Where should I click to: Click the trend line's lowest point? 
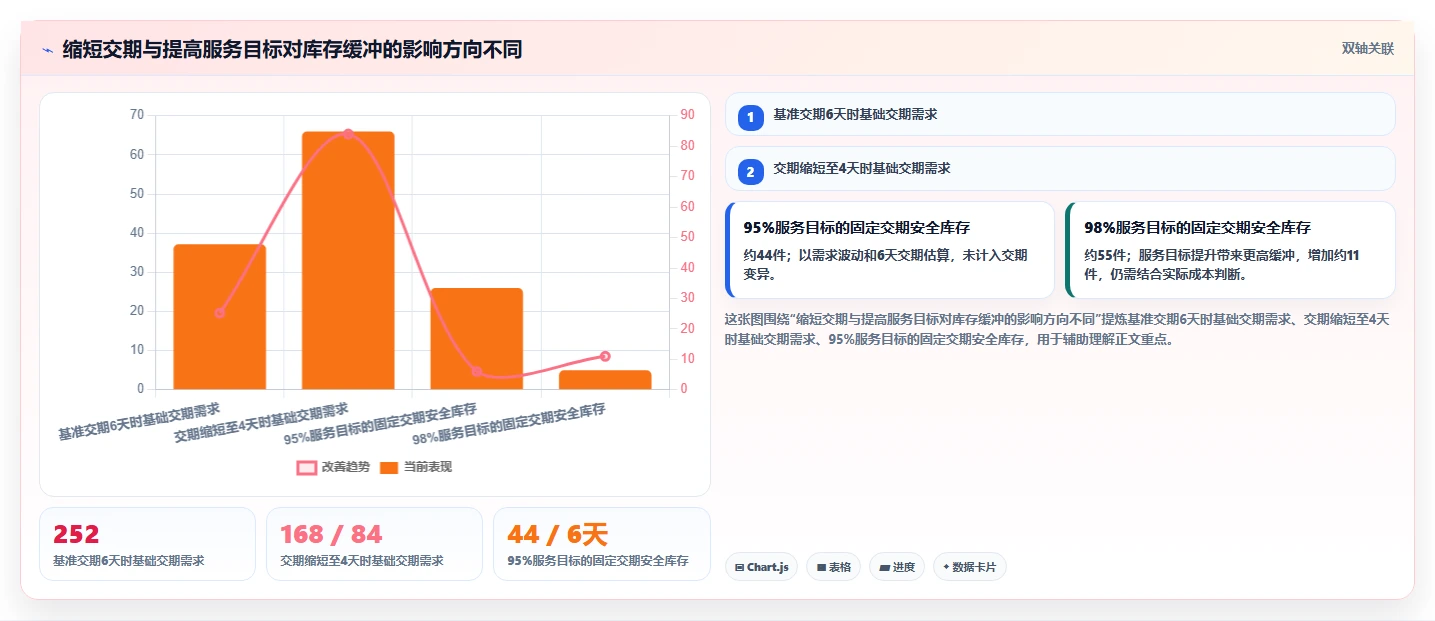pos(477,371)
